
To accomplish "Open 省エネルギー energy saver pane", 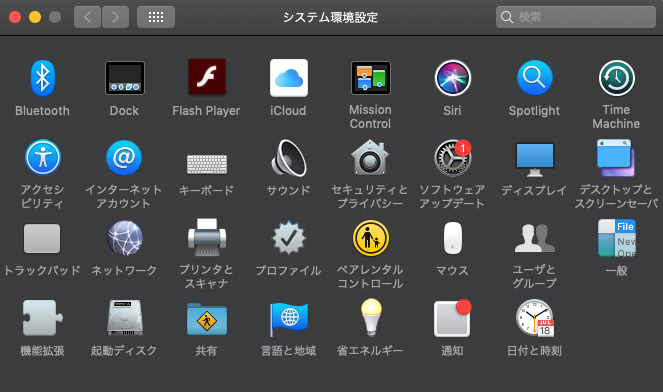I will click(371, 318).
